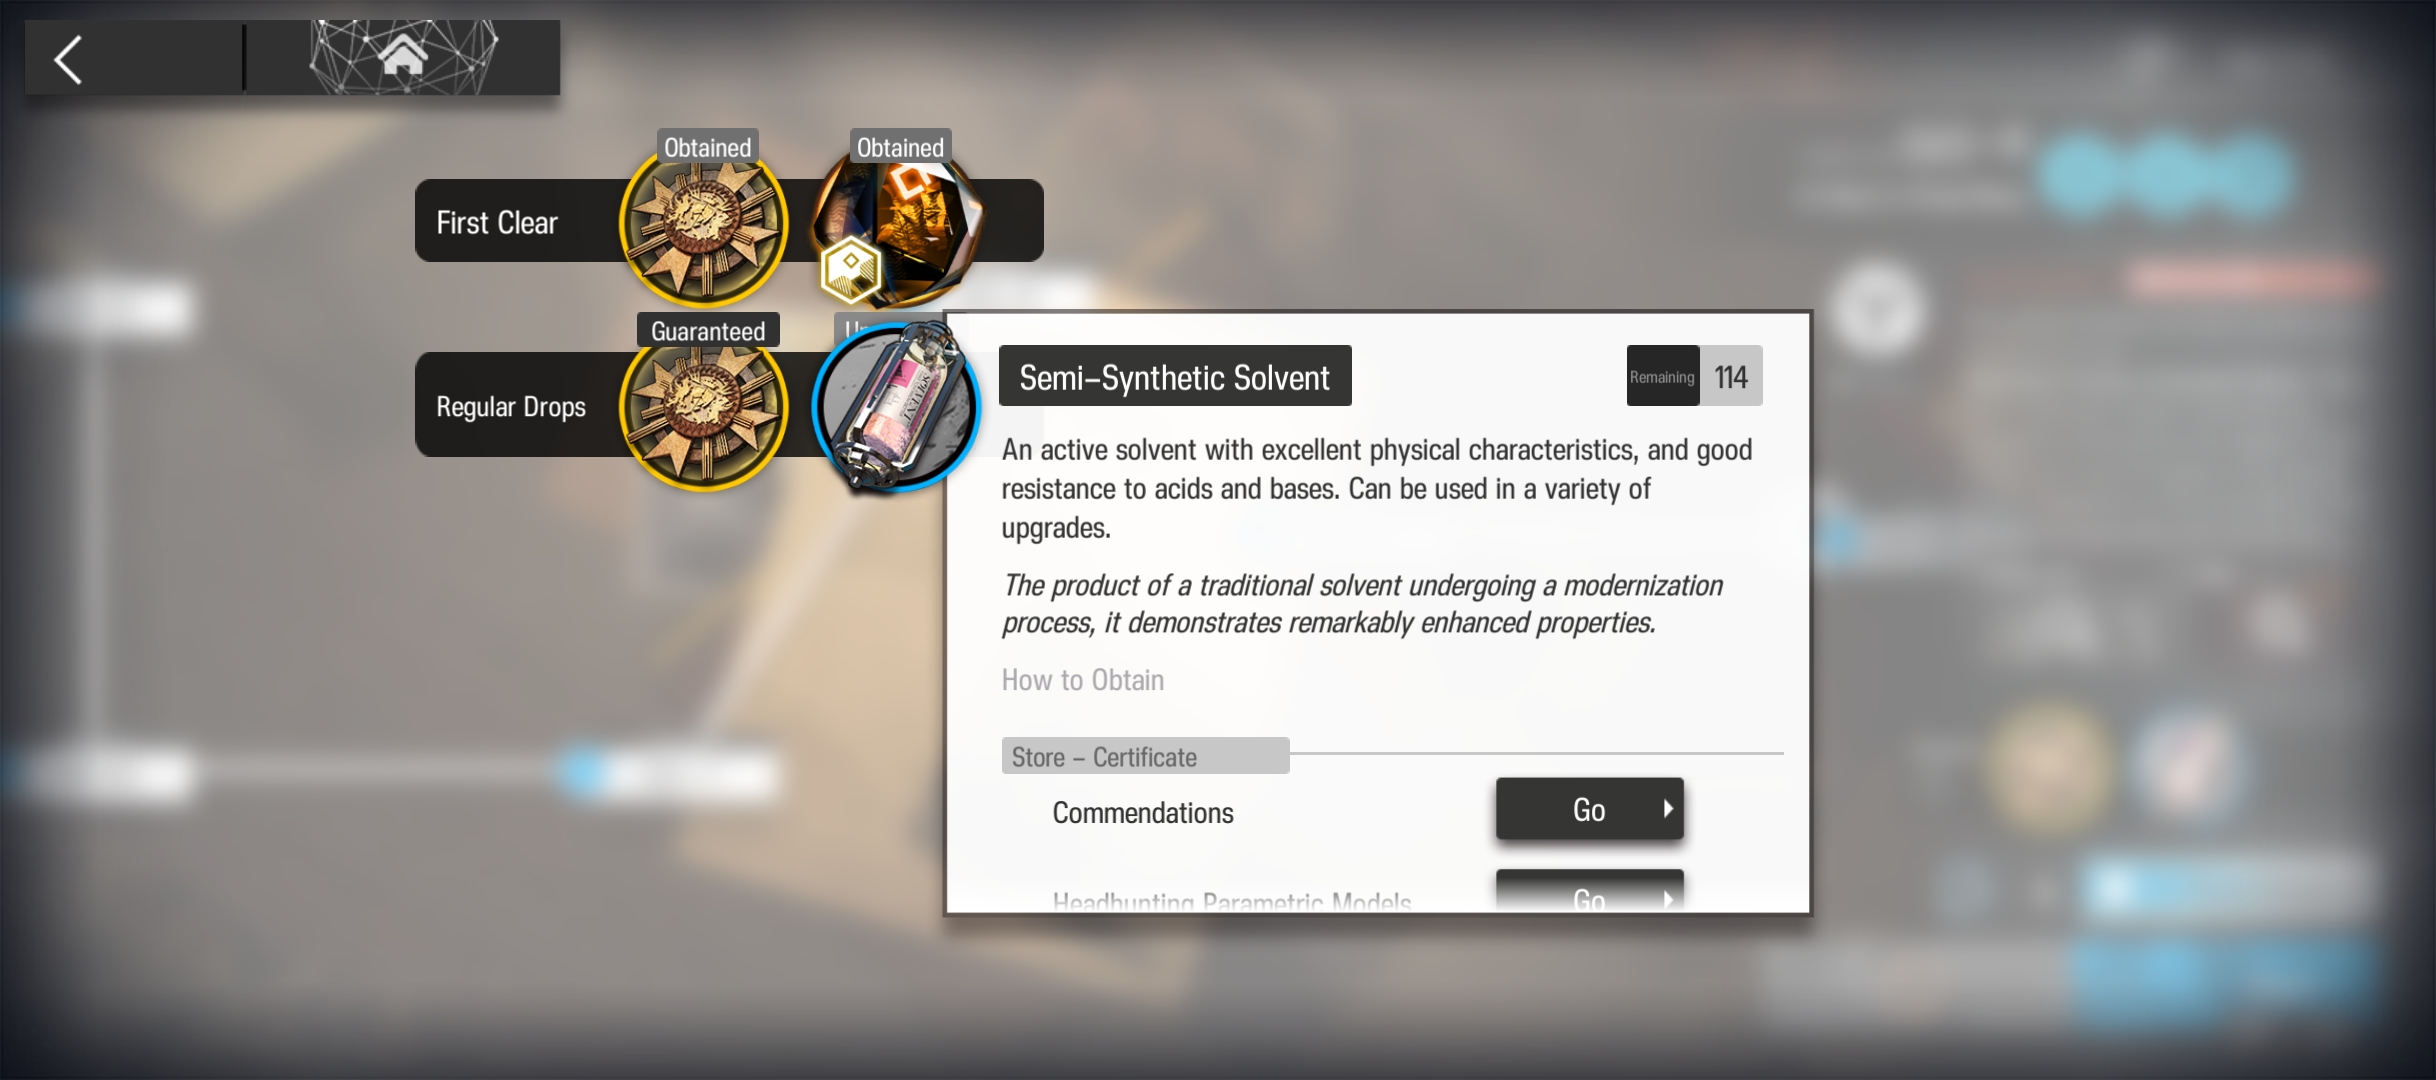2436x1080 pixels.
Task: Tap the First Clear medal reward icon
Action: pyautogui.click(x=704, y=222)
